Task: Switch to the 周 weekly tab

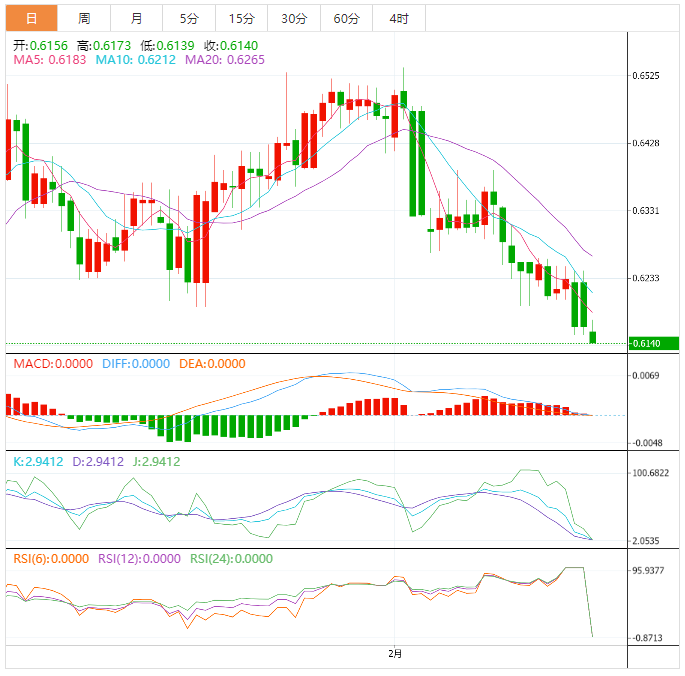Action: pyautogui.click(x=84, y=18)
